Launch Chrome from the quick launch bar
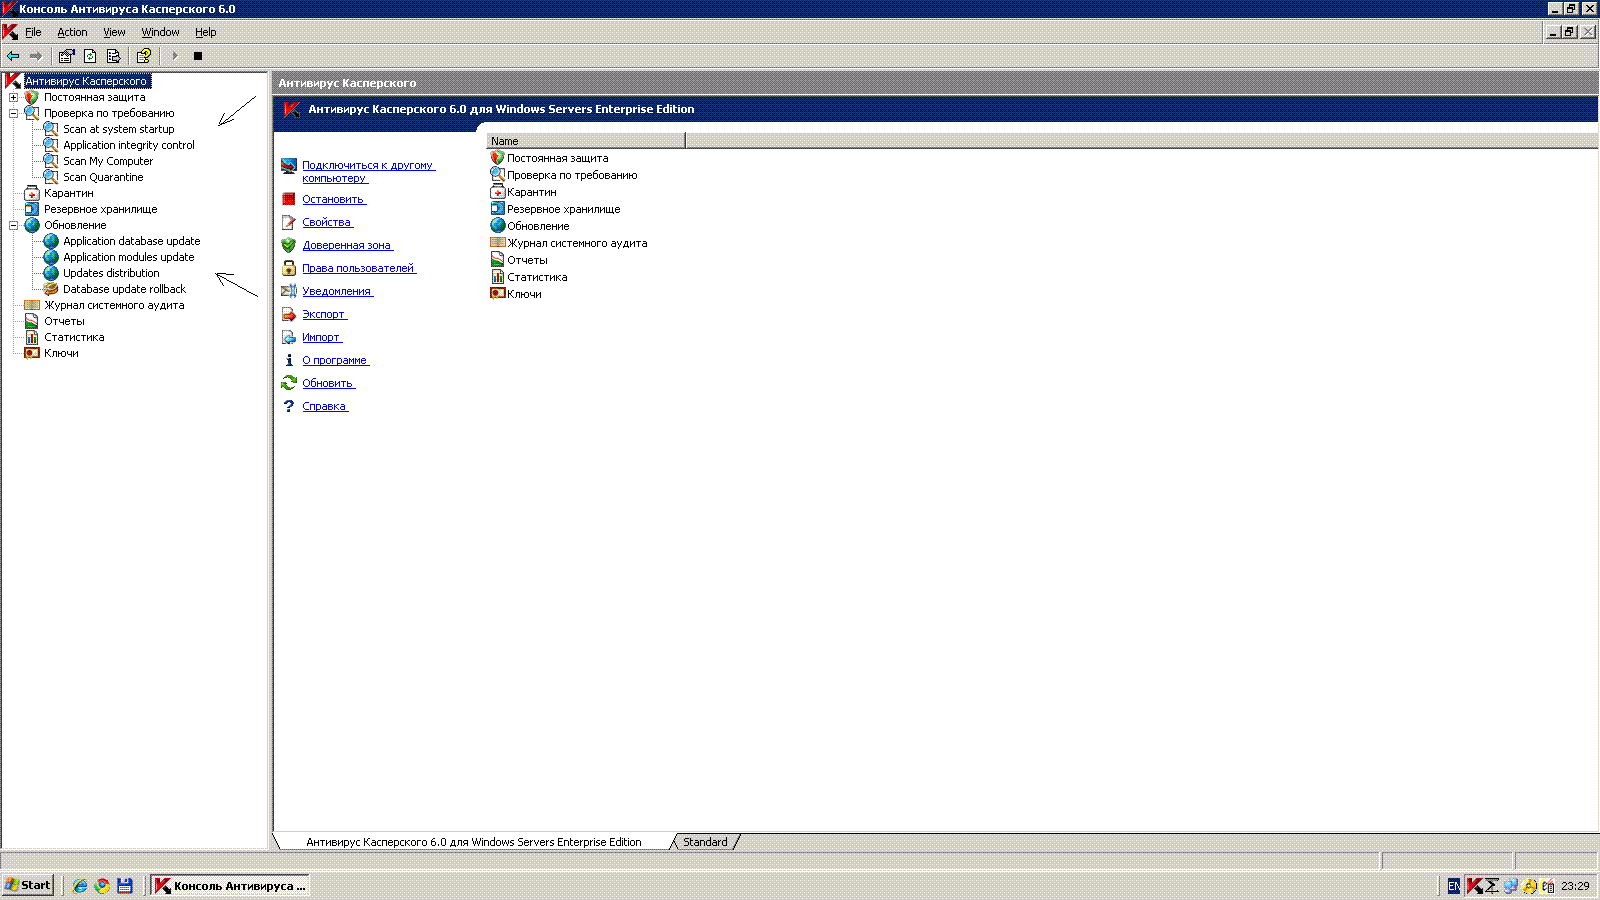1600x900 pixels. [102, 885]
